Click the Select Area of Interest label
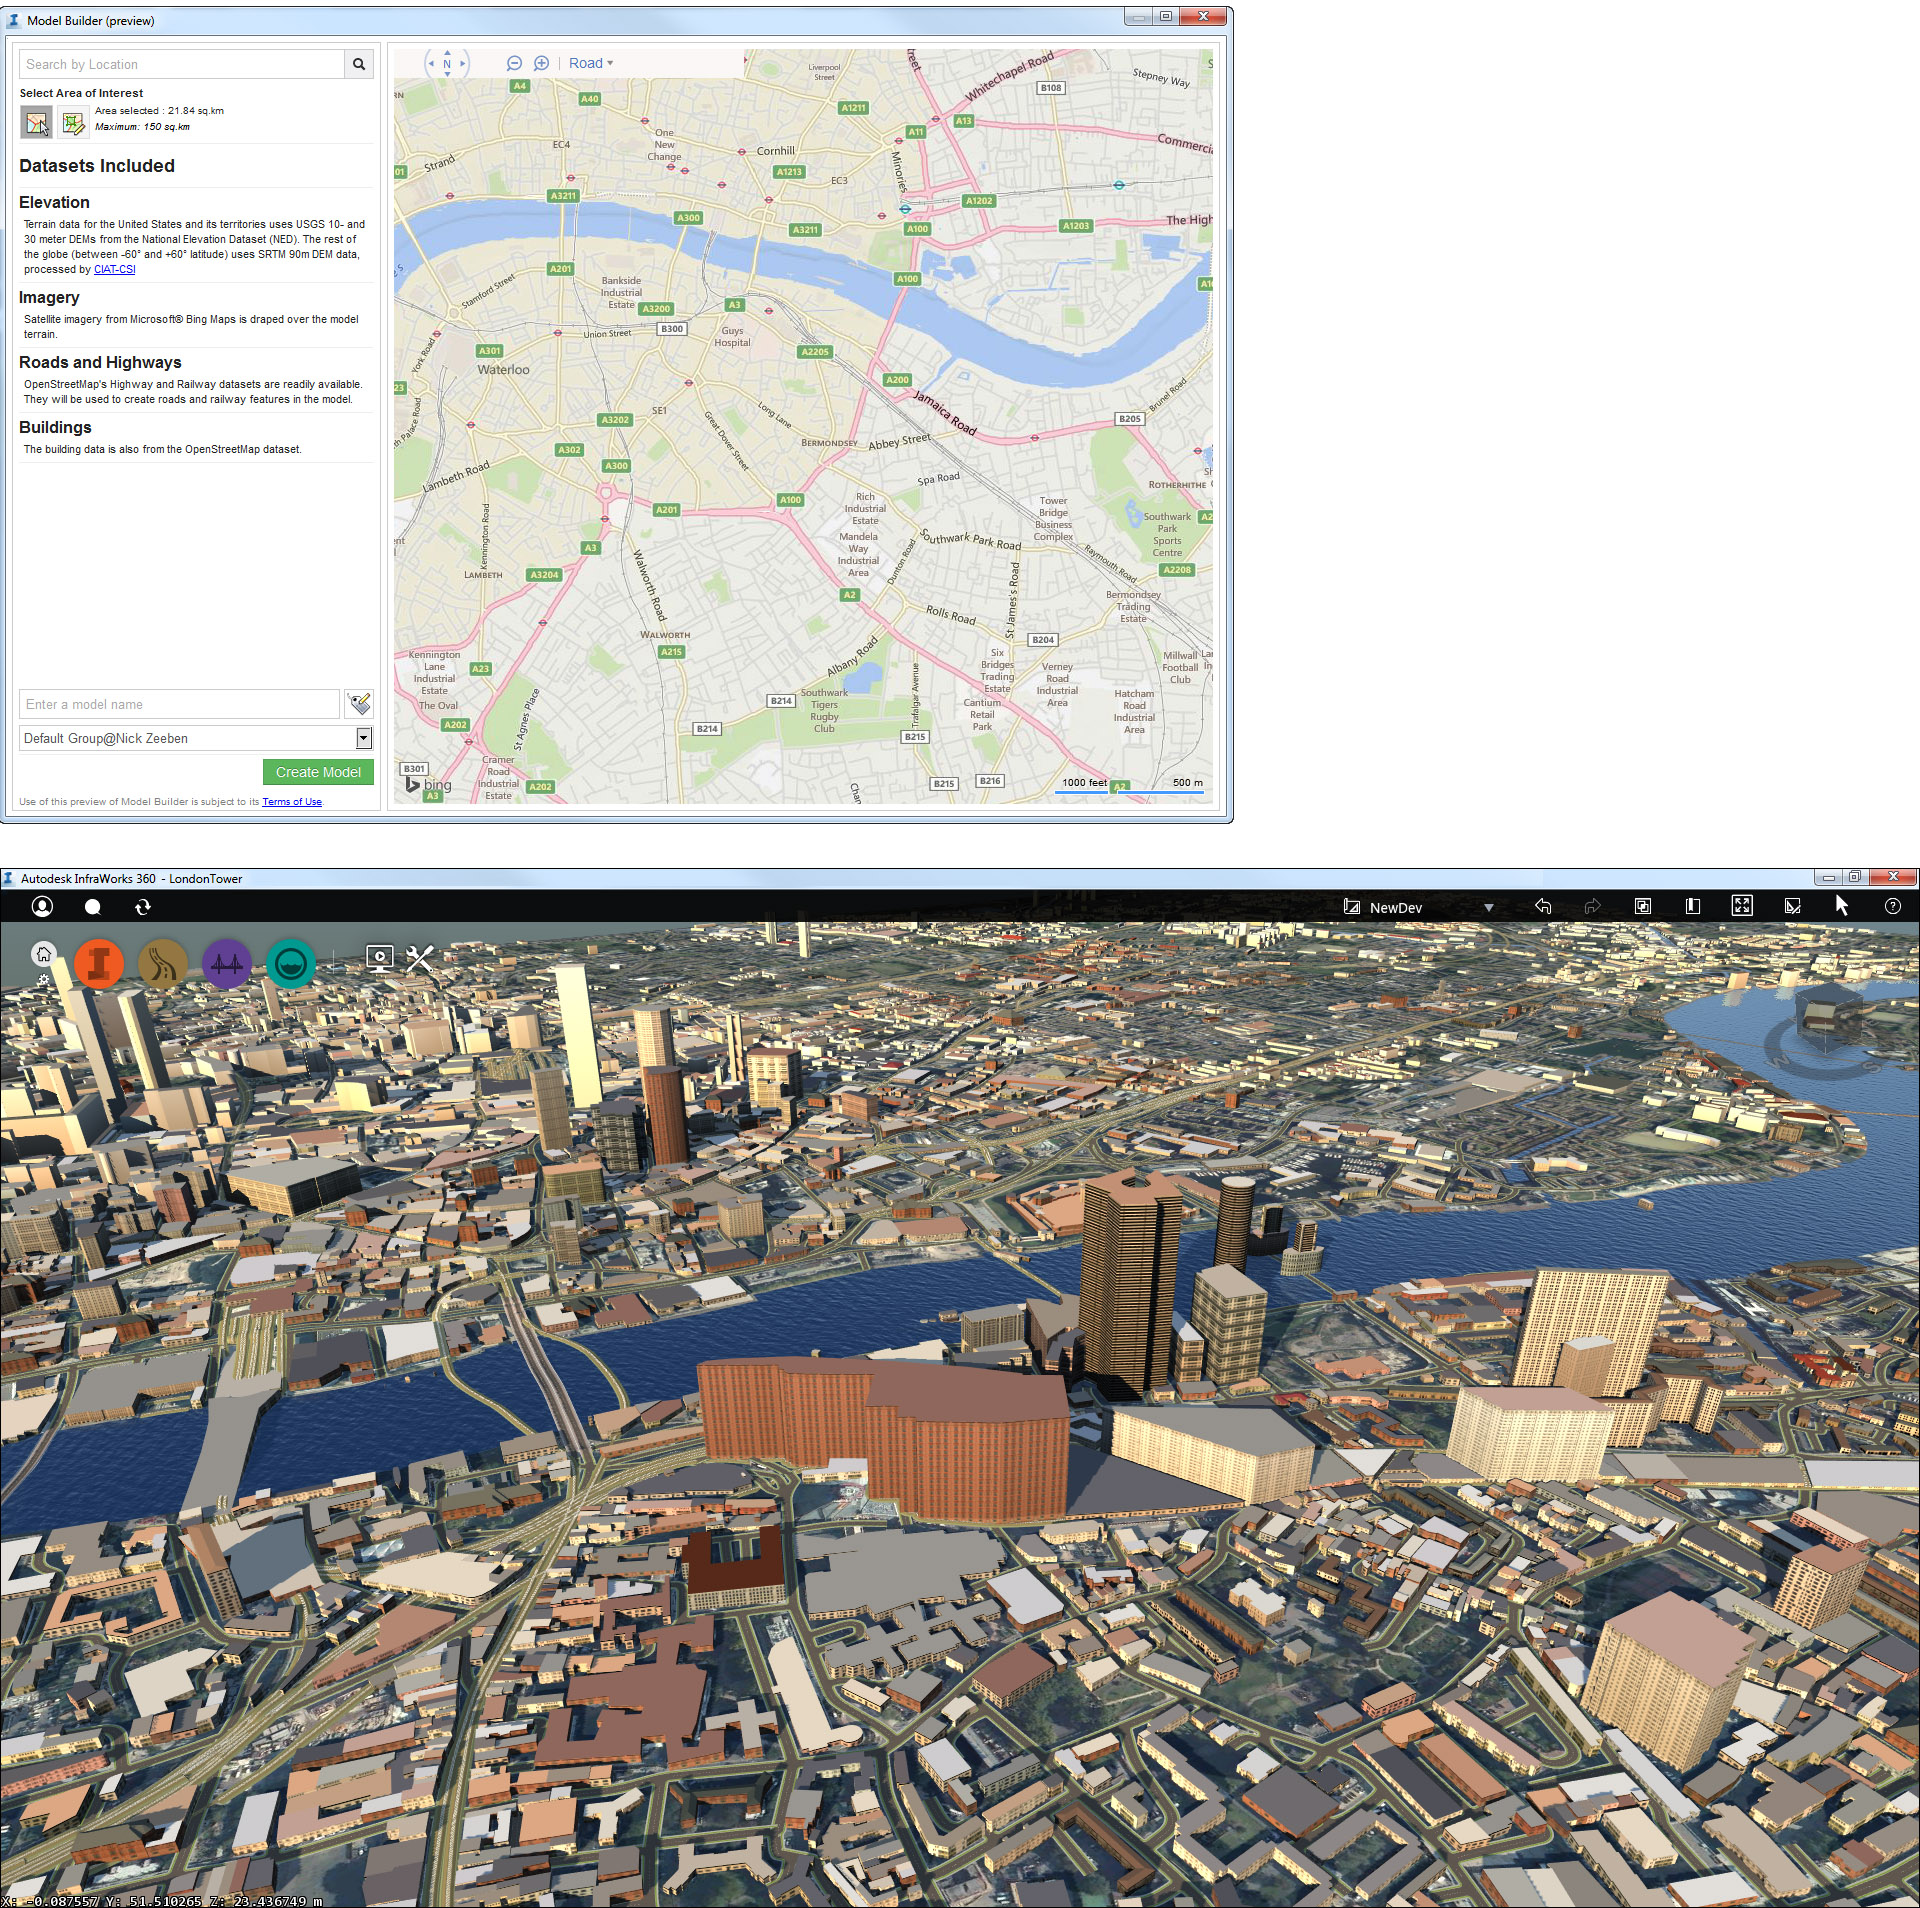Image resolution: width=1920 pixels, height=1908 pixels. tap(81, 93)
